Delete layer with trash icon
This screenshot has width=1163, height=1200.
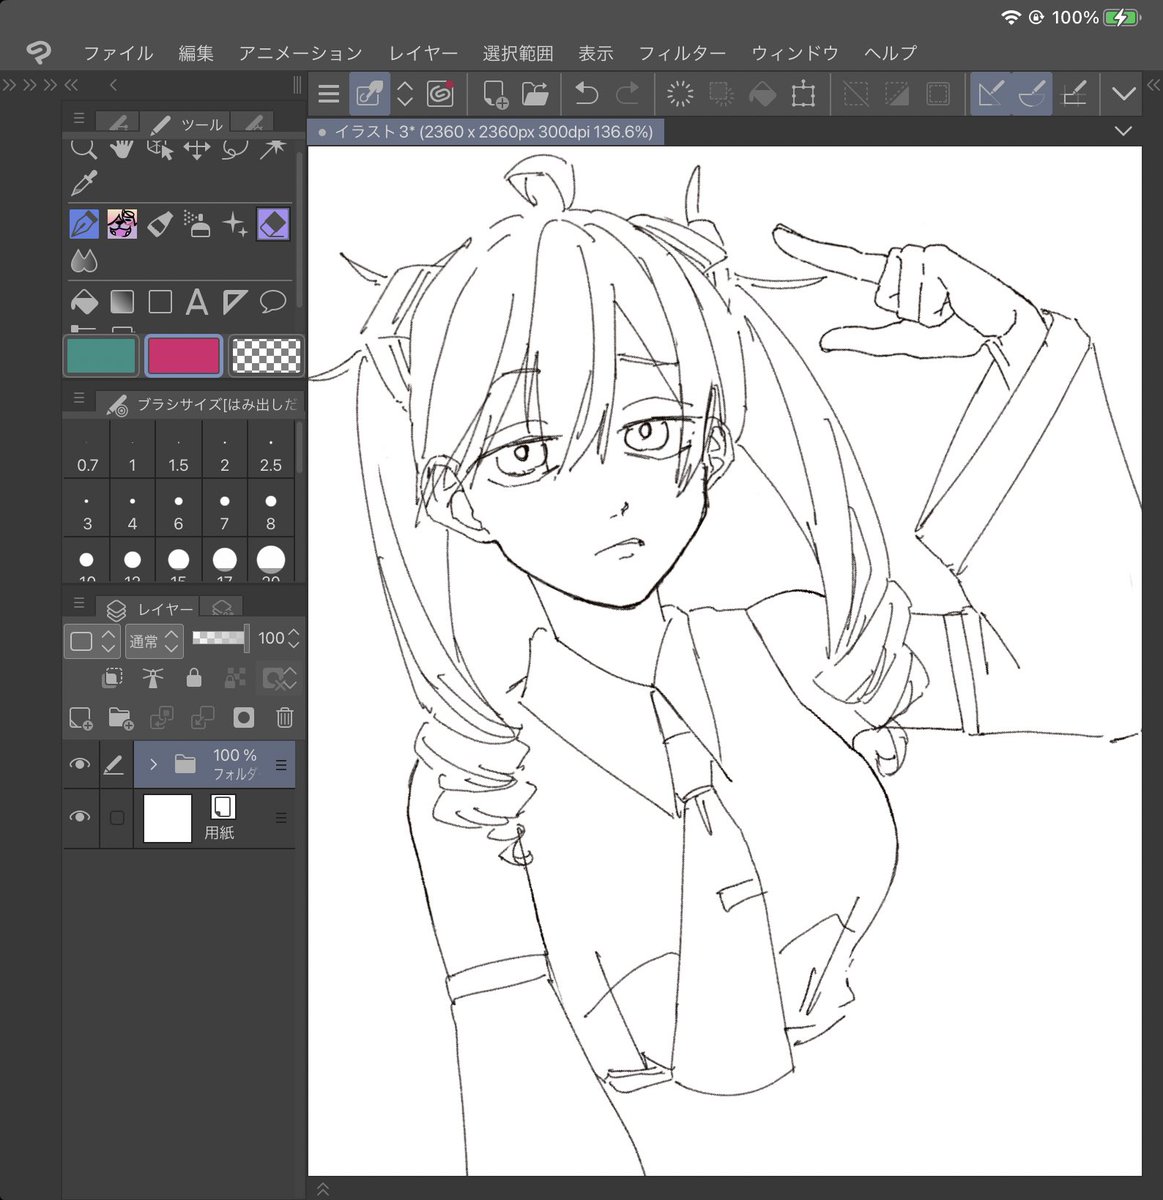(x=285, y=718)
